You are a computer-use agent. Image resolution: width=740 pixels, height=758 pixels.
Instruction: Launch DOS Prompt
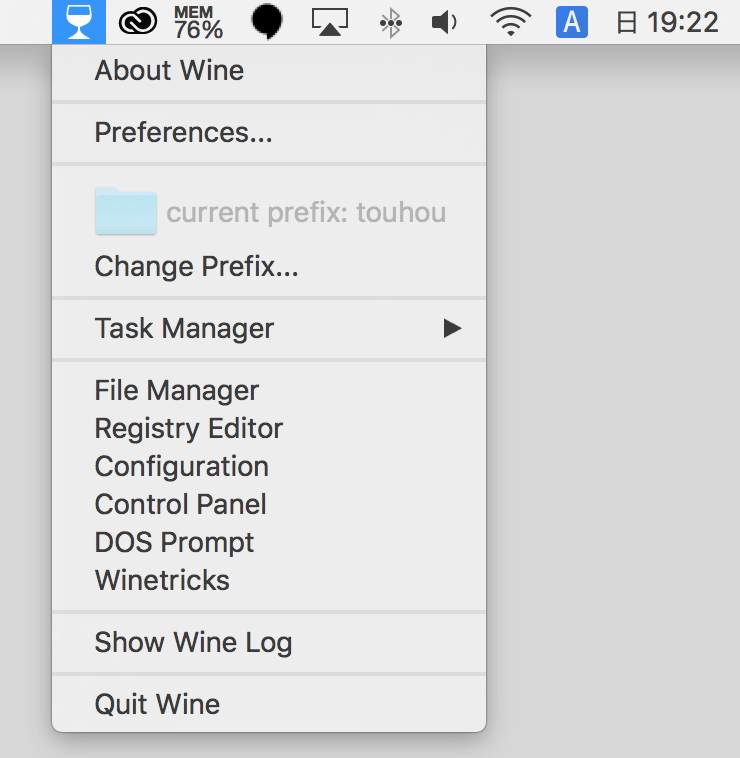tap(269, 542)
